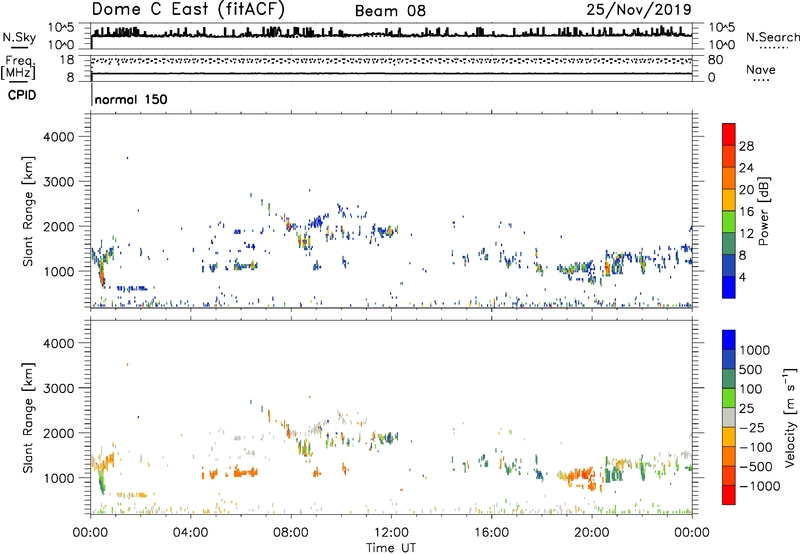Click the '24' tick on Power colorbar
Image resolution: width=800 pixels, height=554 pixels.
[746, 168]
